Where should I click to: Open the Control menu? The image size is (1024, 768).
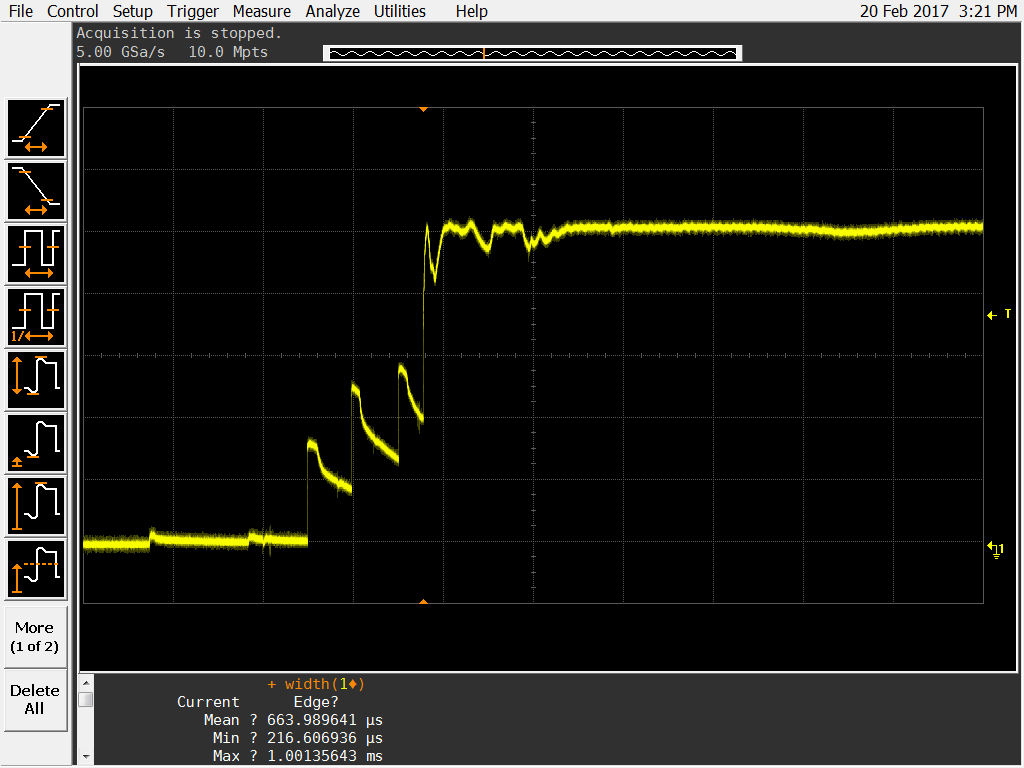tap(72, 11)
